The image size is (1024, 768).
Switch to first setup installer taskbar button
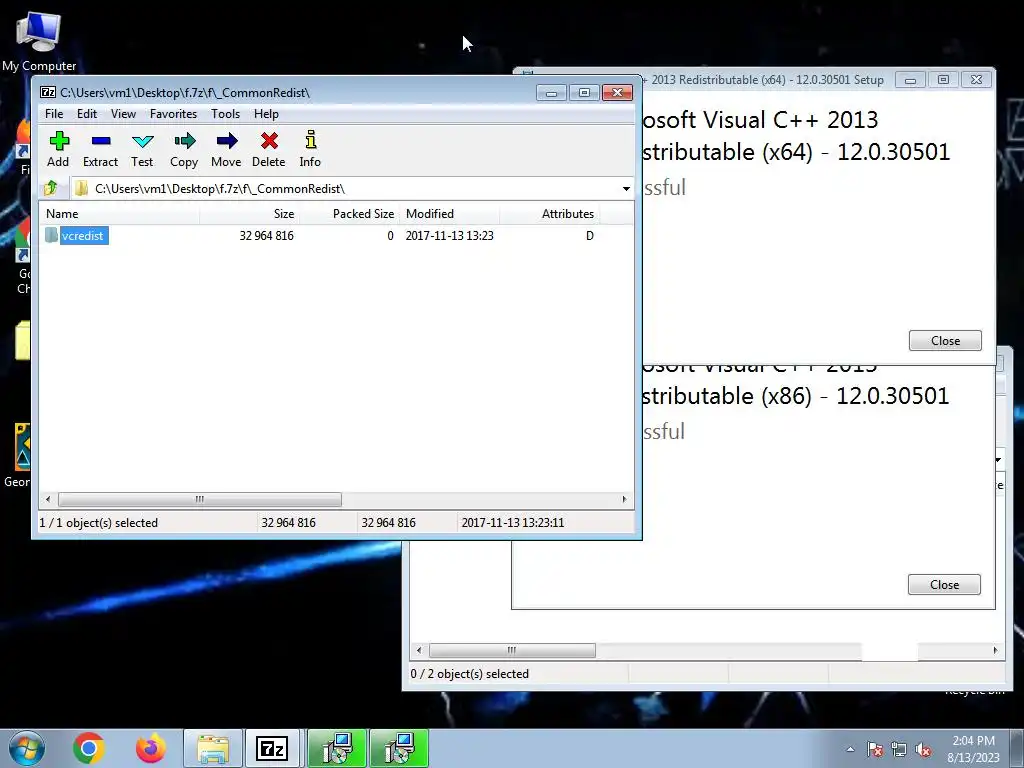click(337, 748)
